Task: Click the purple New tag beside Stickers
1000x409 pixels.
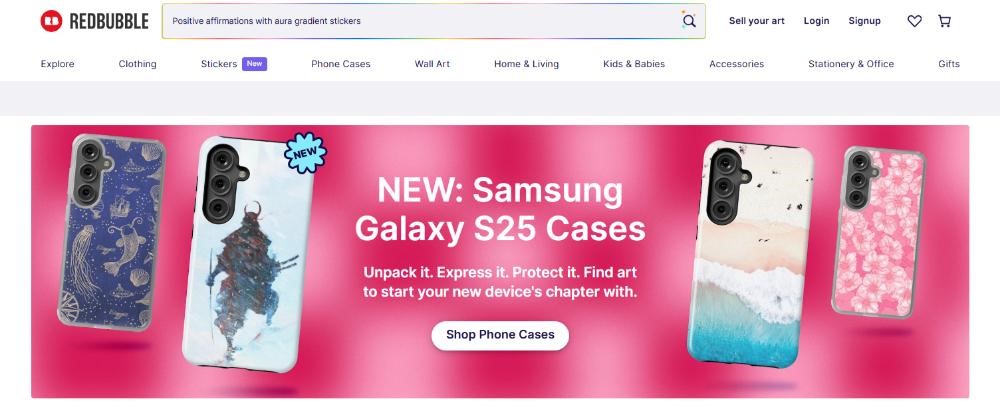Action: 254,64
